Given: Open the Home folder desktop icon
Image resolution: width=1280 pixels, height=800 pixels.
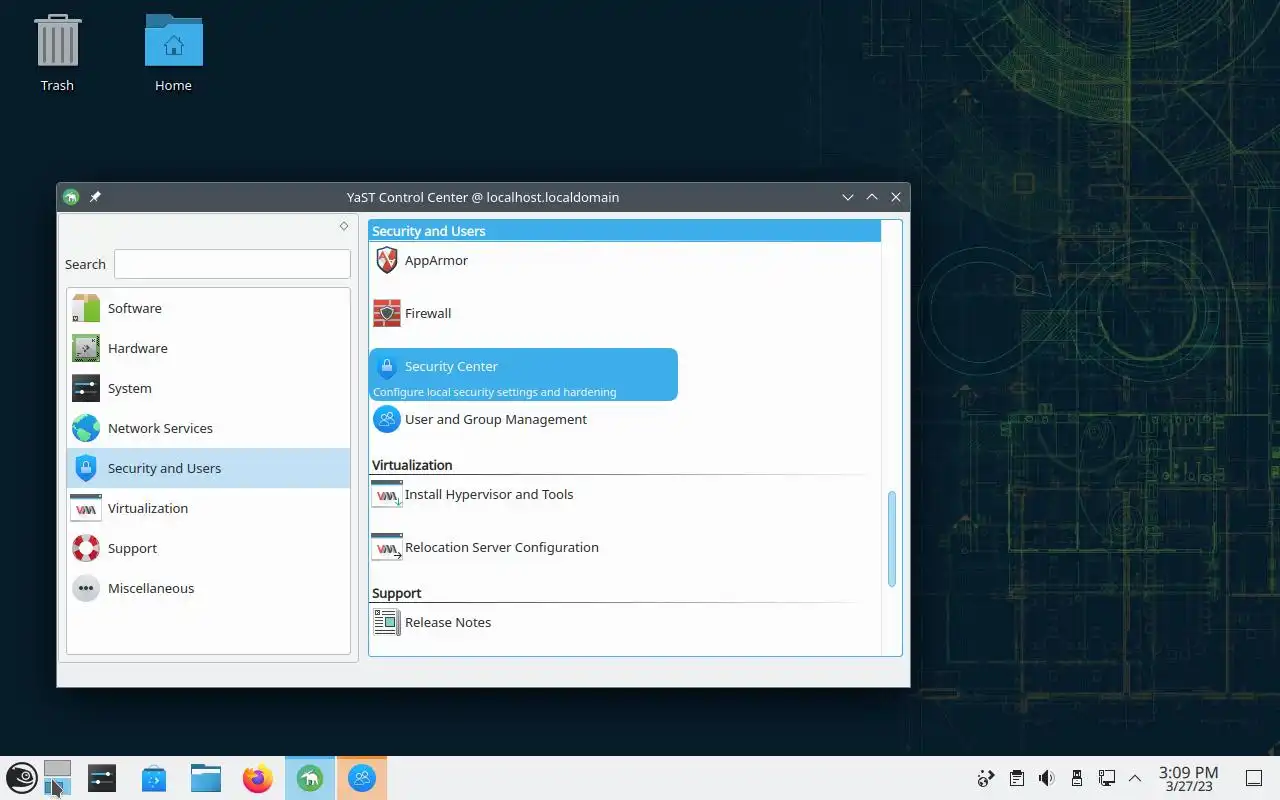Looking at the screenshot, I should point(173,53).
